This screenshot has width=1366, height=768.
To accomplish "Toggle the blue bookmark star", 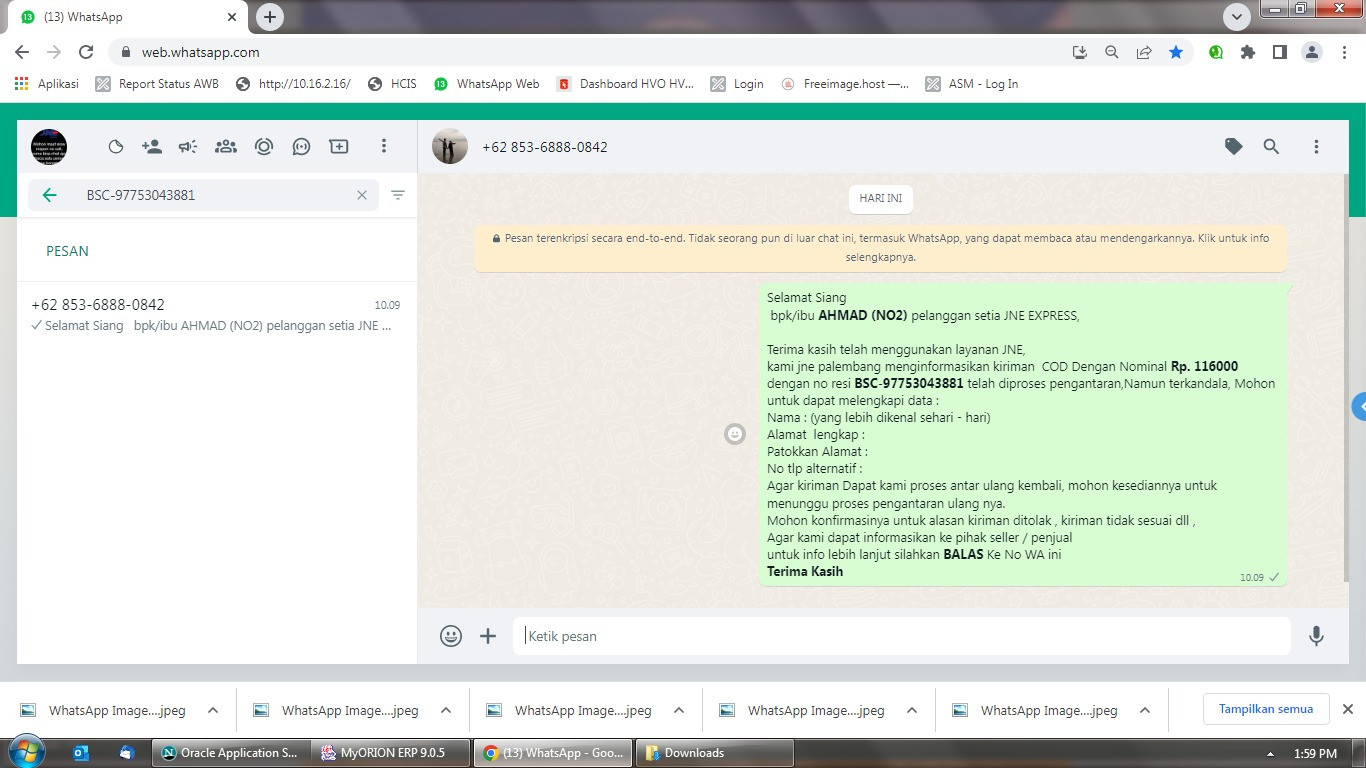I will 1176,52.
